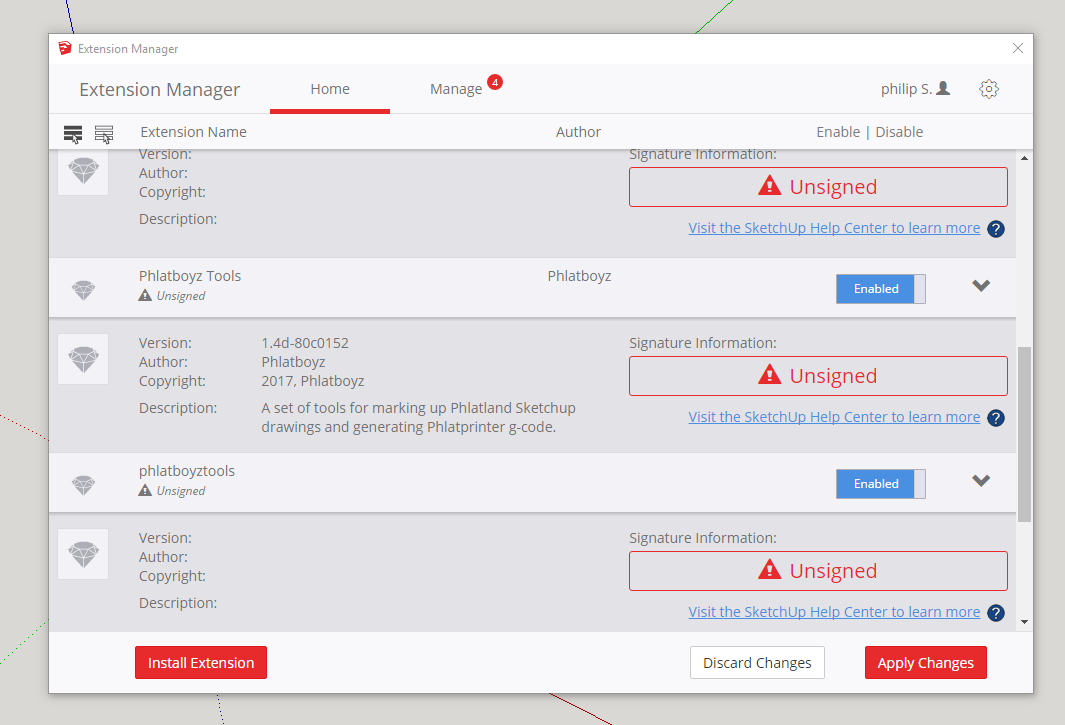
Task: Click the user profile icon beside philip S.
Action: click(x=943, y=89)
